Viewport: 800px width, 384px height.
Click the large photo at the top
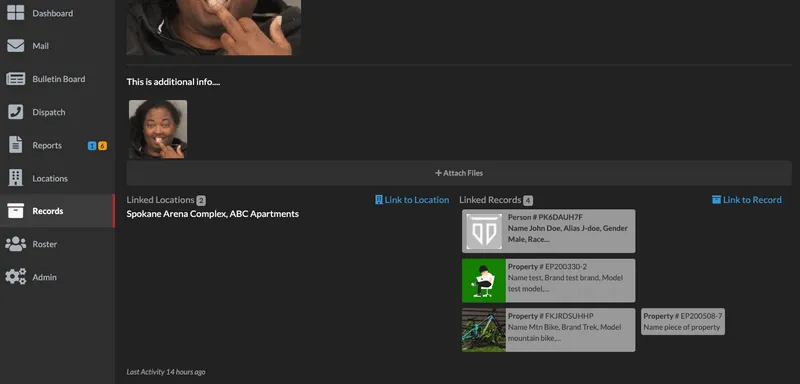[x=214, y=27]
